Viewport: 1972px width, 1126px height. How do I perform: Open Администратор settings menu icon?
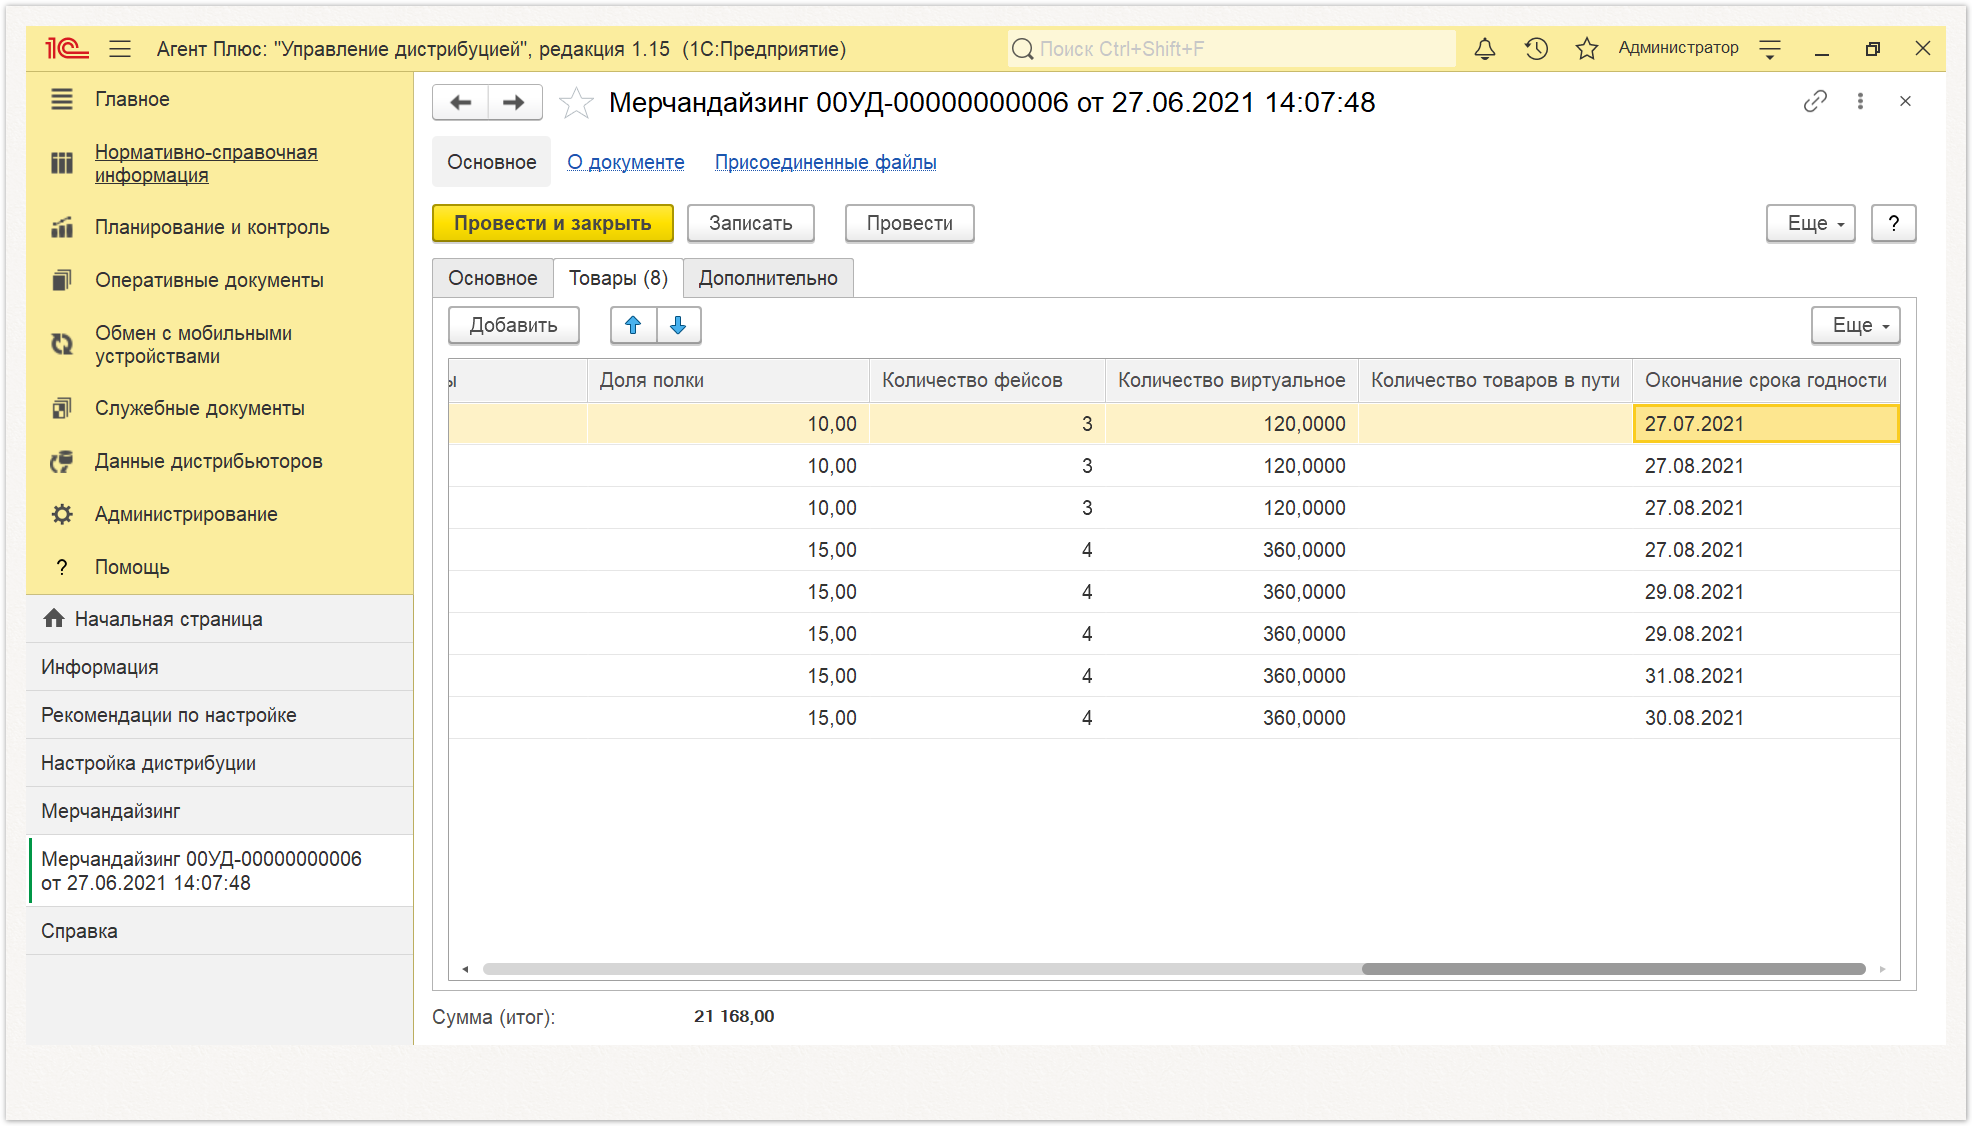(1770, 49)
